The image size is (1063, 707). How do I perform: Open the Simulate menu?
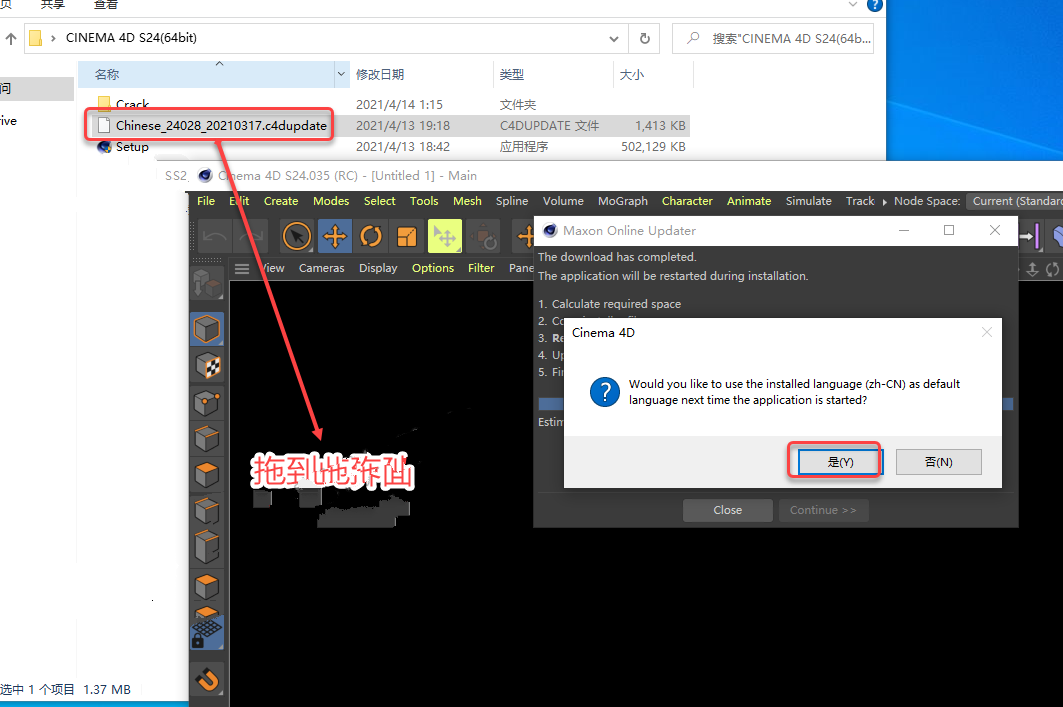coord(809,201)
